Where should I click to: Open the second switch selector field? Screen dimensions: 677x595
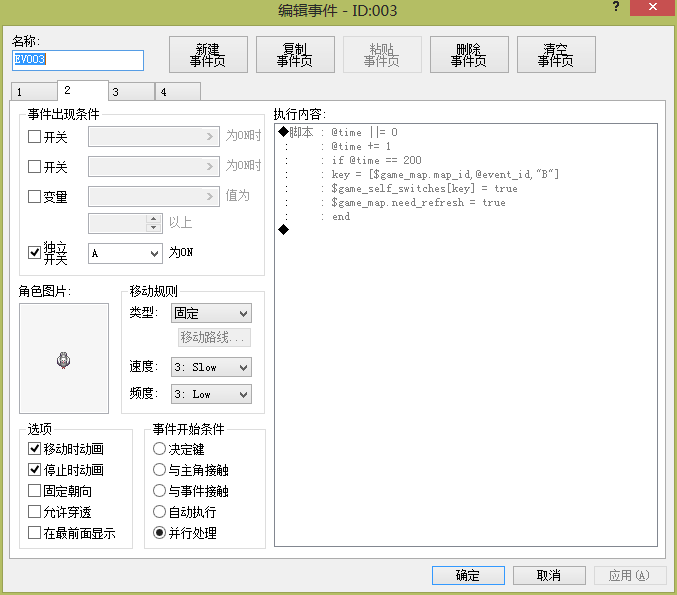point(154,166)
